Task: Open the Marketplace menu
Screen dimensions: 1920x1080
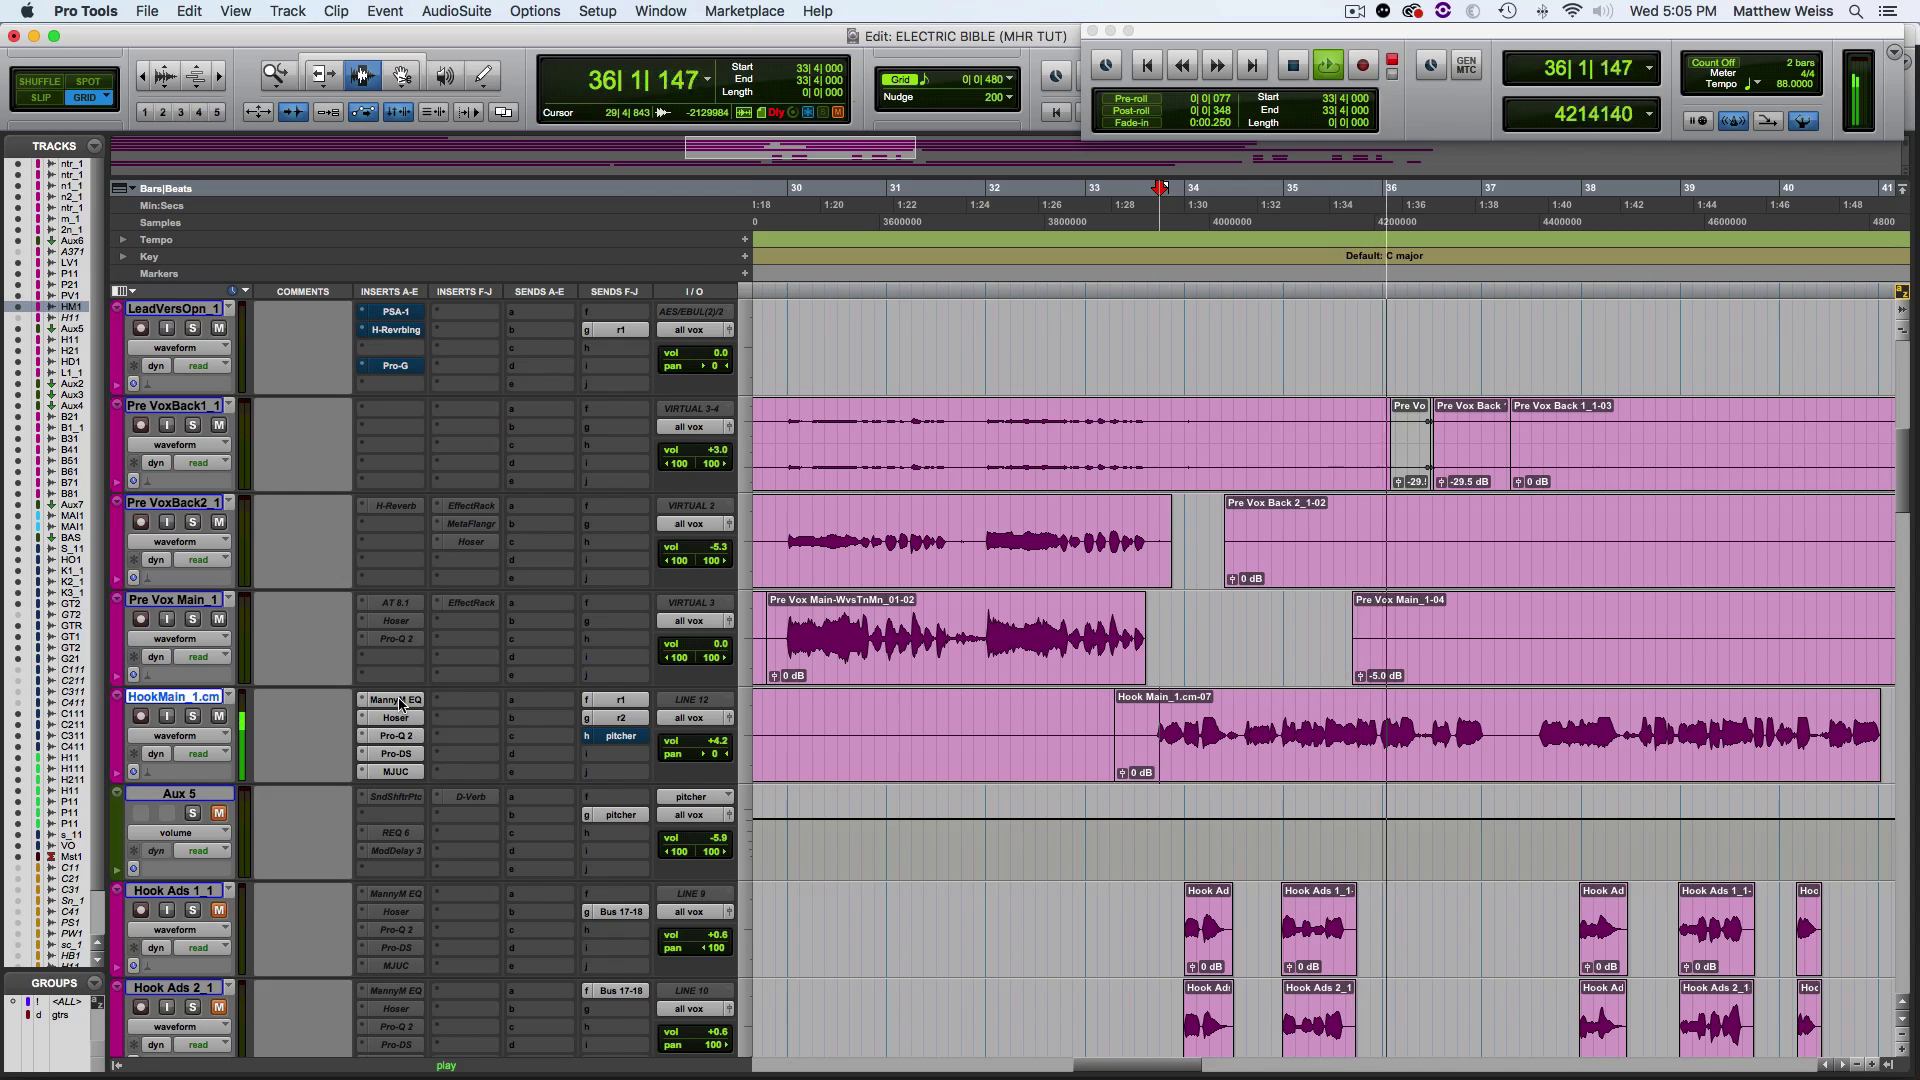Action: coord(744,11)
